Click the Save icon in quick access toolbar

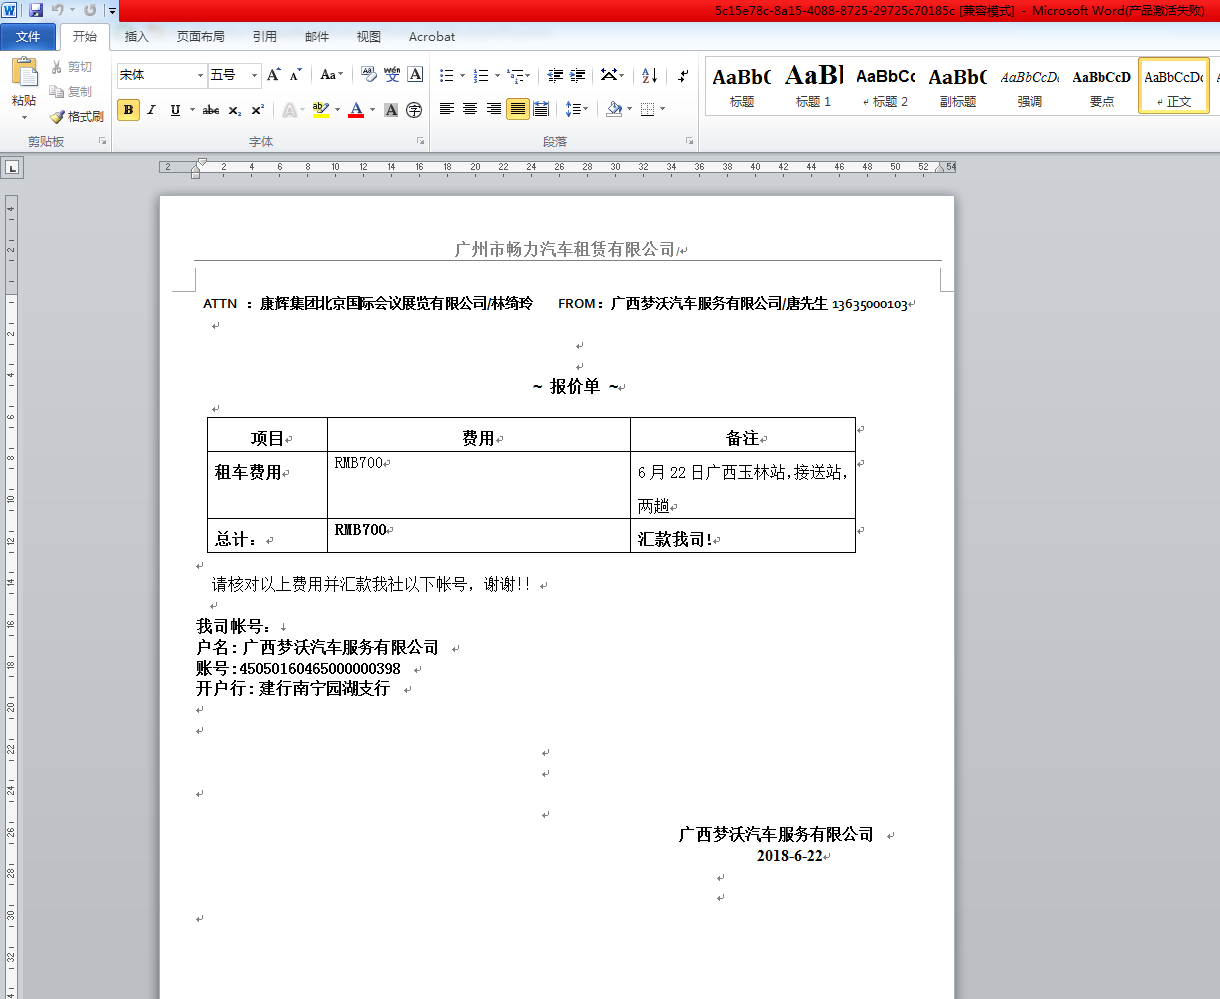click(x=36, y=10)
